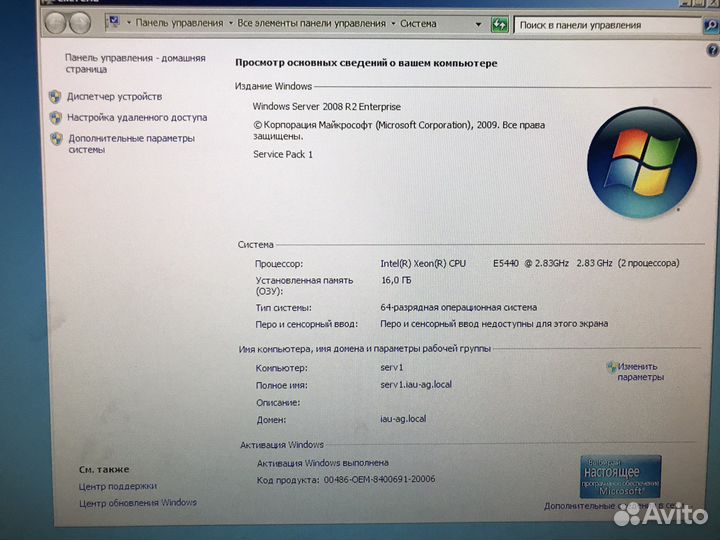Open Дополнительные параметры системы link
Screen dimensions: 720x540
click(x=131, y=144)
